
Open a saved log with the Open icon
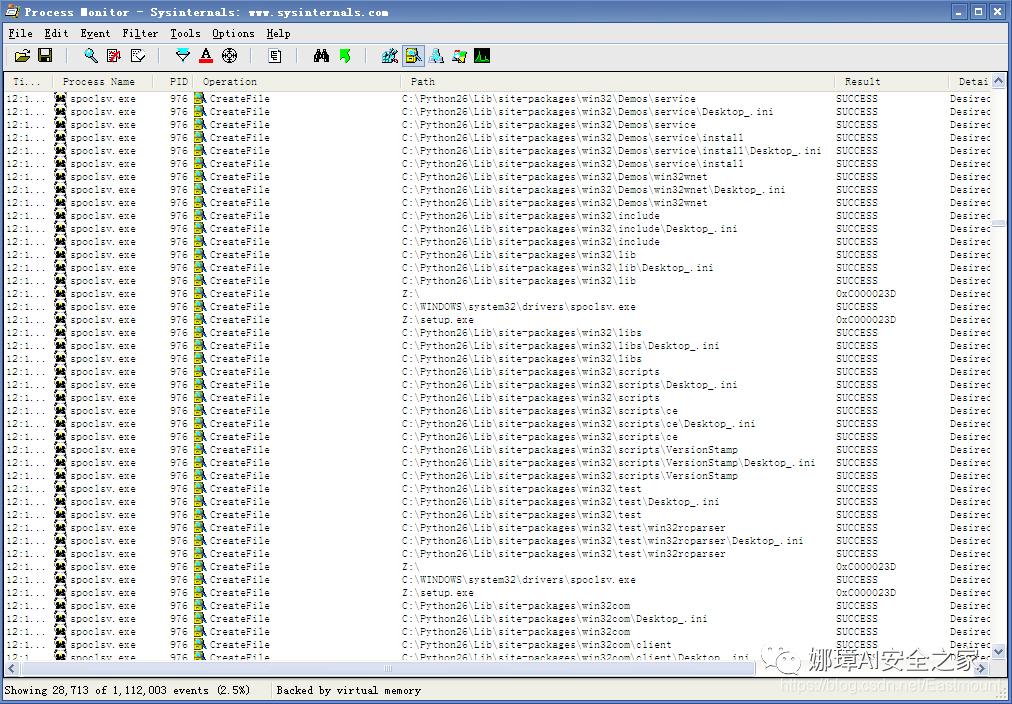23,56
